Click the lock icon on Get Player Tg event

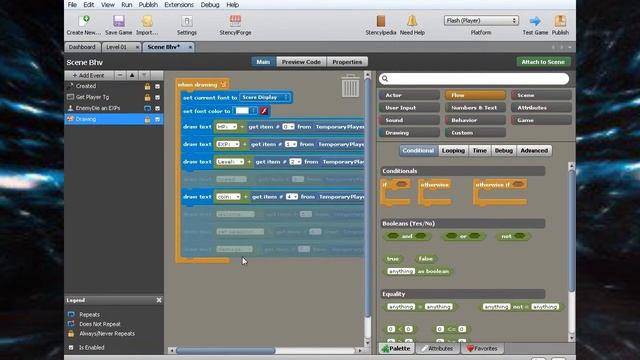[147, 98]
